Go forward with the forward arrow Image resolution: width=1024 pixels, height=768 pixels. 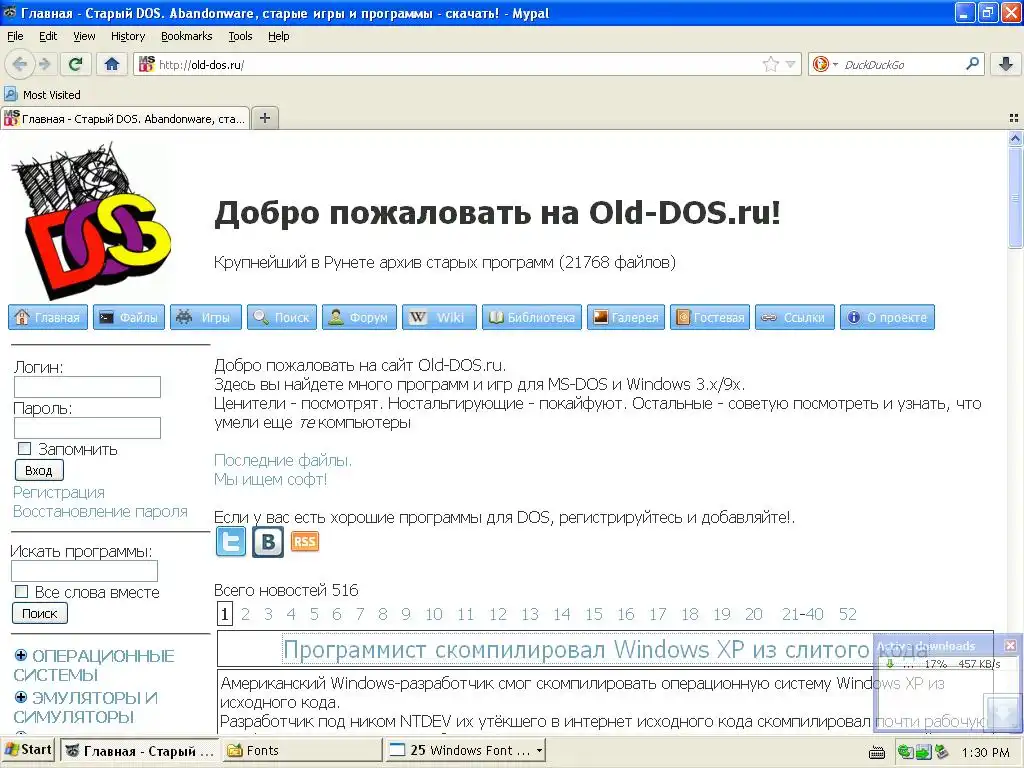tap(44, 64)
